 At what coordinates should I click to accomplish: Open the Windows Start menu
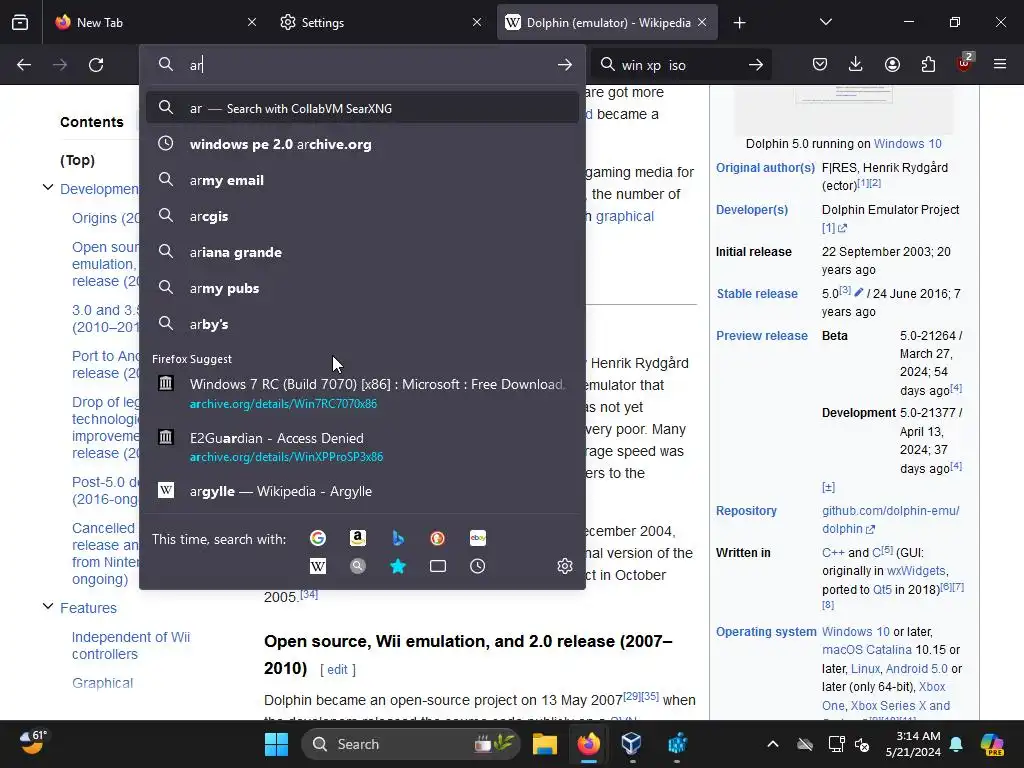coord(276,744)
